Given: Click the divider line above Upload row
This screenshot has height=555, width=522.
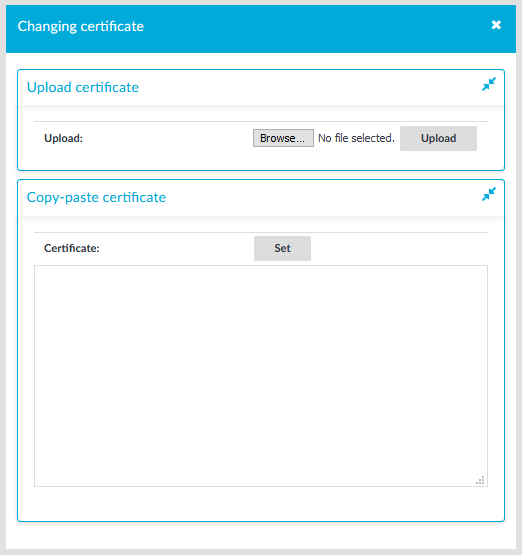Looking at the screenshot, I should 261,121.
